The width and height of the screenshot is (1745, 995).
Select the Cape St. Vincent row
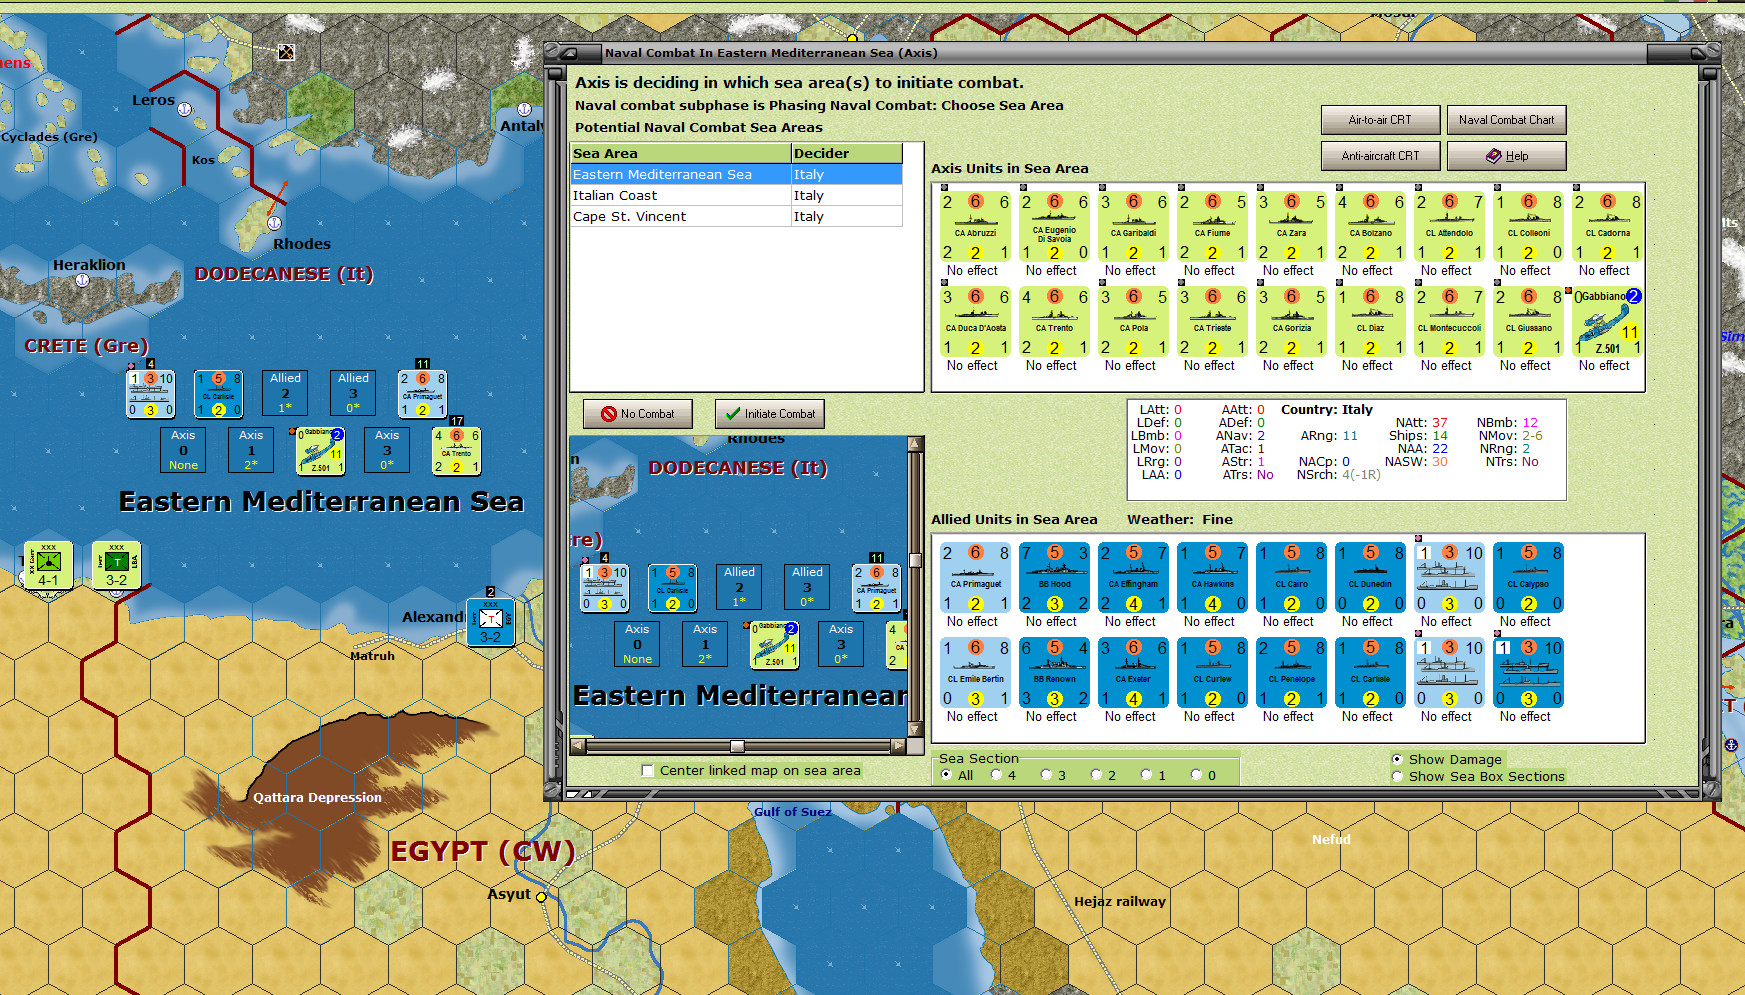tap(736, 217)
